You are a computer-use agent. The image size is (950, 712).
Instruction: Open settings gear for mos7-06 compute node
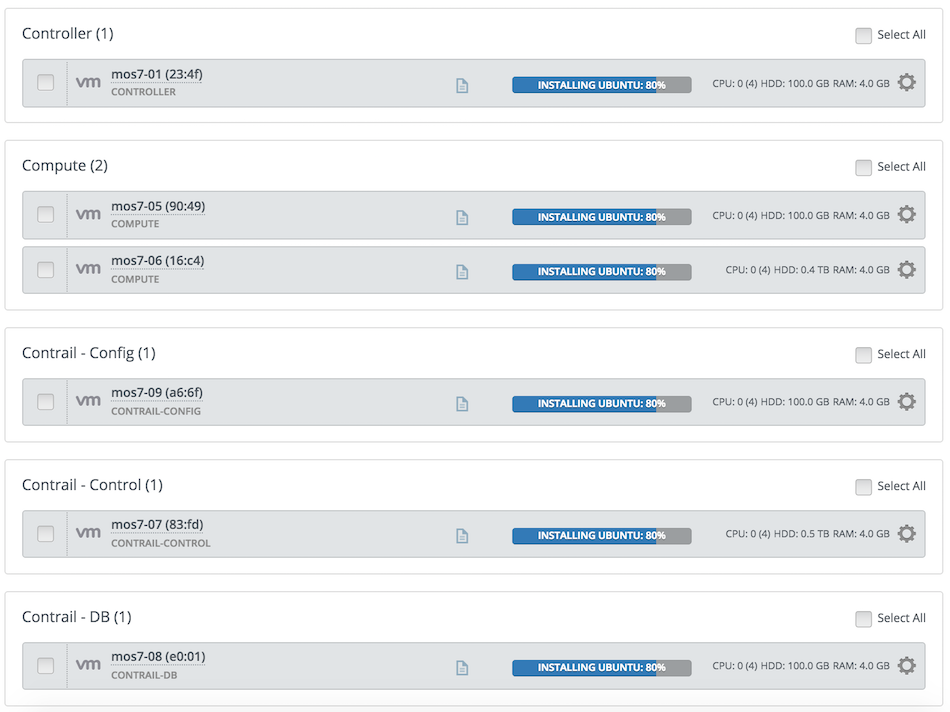coord(906,270)
